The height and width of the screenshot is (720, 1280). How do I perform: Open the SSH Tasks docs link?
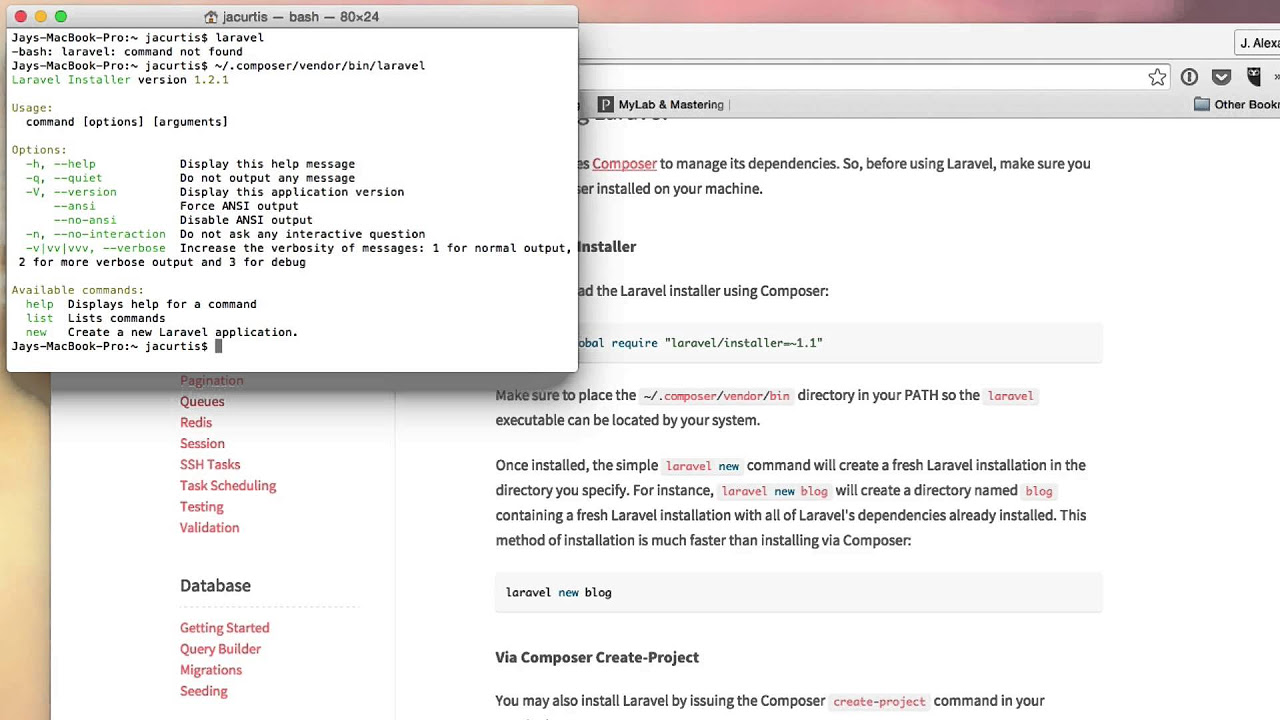pos(210,464)
